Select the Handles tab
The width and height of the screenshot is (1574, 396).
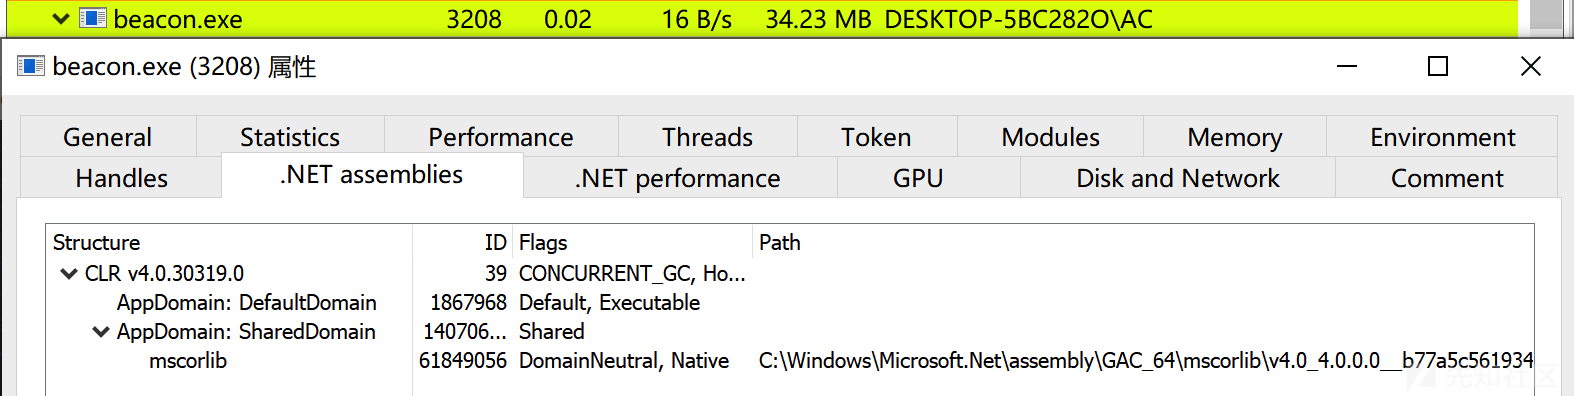point(122,178)
